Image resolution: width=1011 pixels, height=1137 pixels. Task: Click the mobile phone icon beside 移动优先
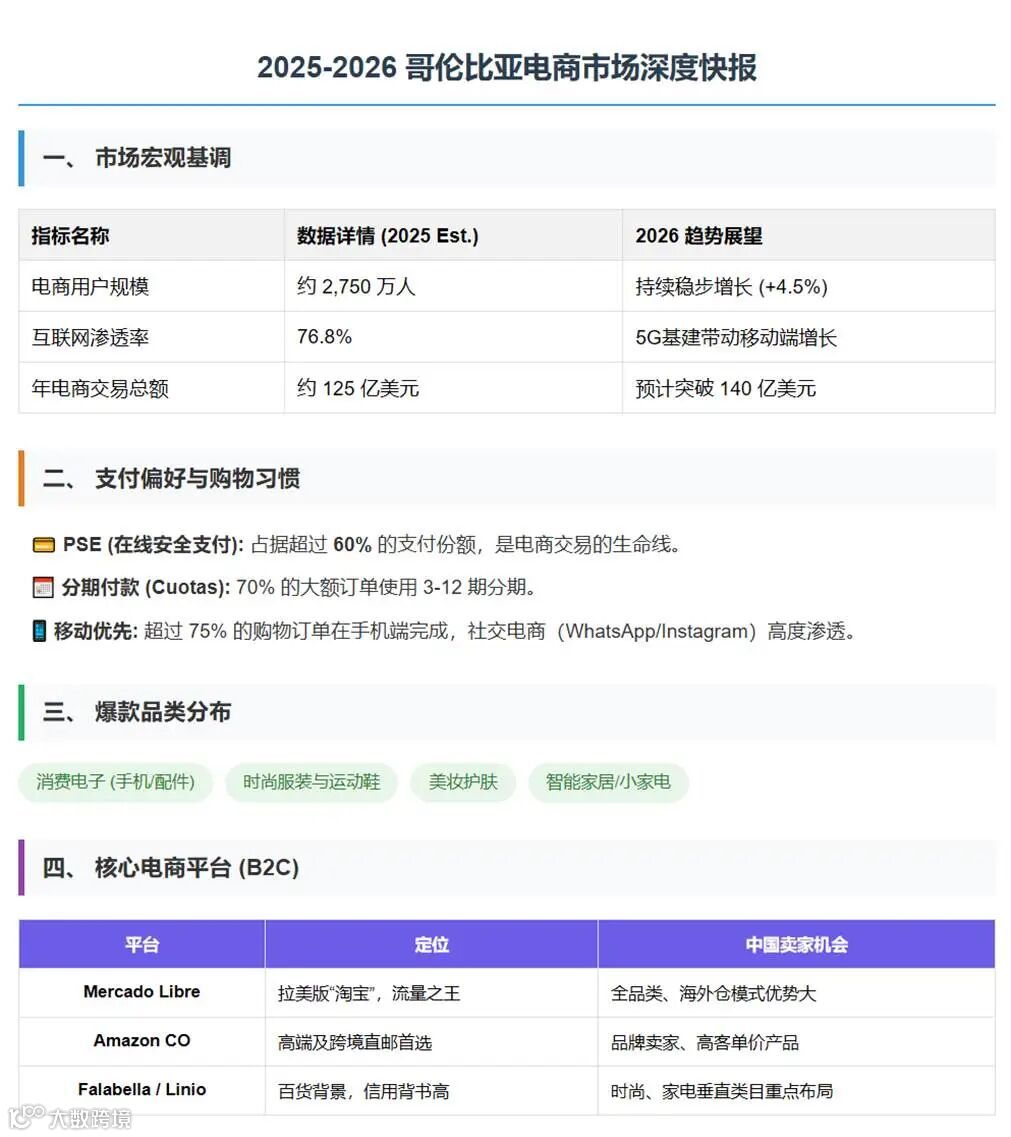click(x=39, y=631)
